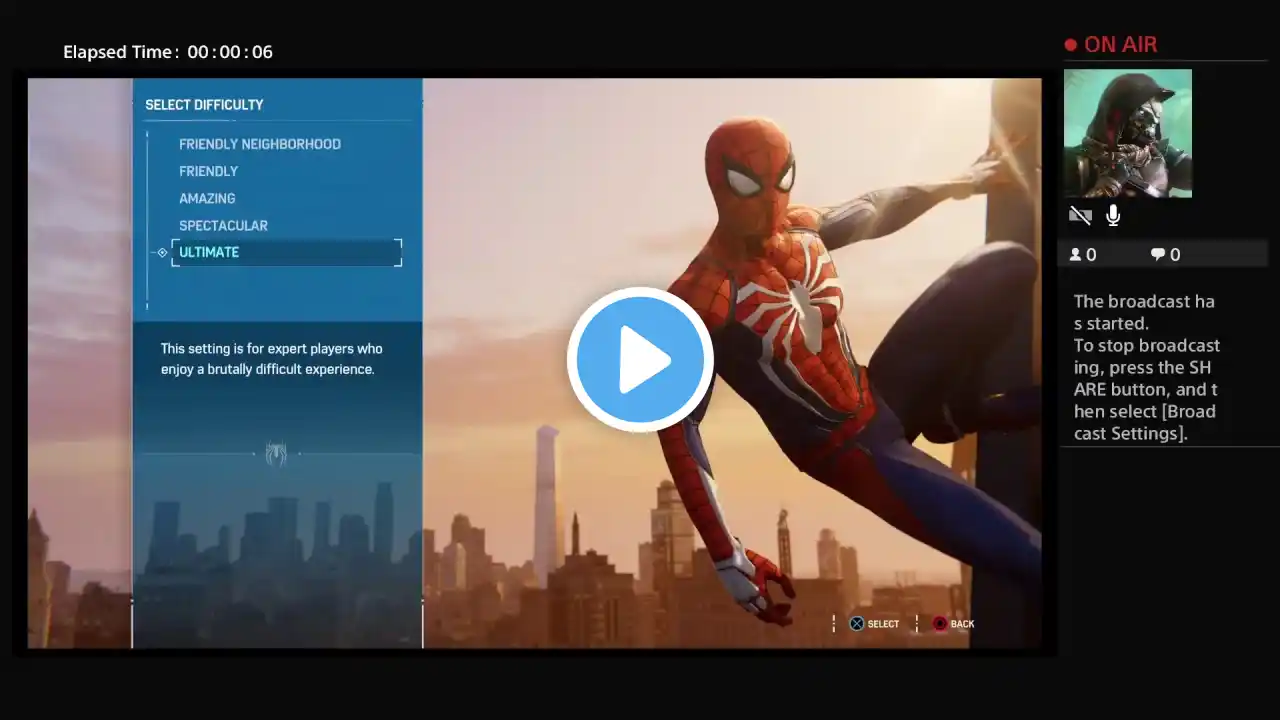Toggle the disabled camera icon

click(x=1080, y=215)
